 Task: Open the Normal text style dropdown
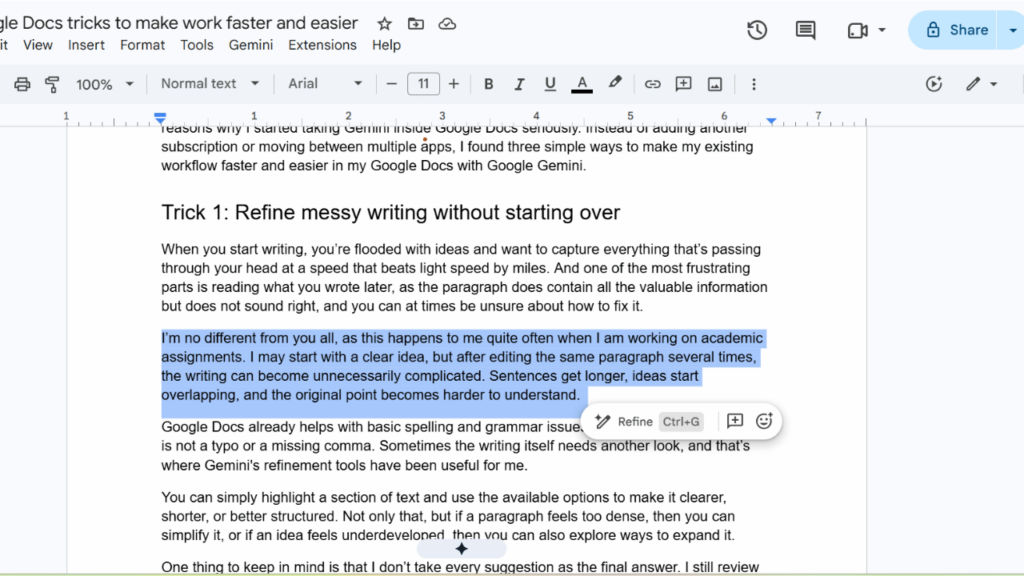[x=210, y=84]
